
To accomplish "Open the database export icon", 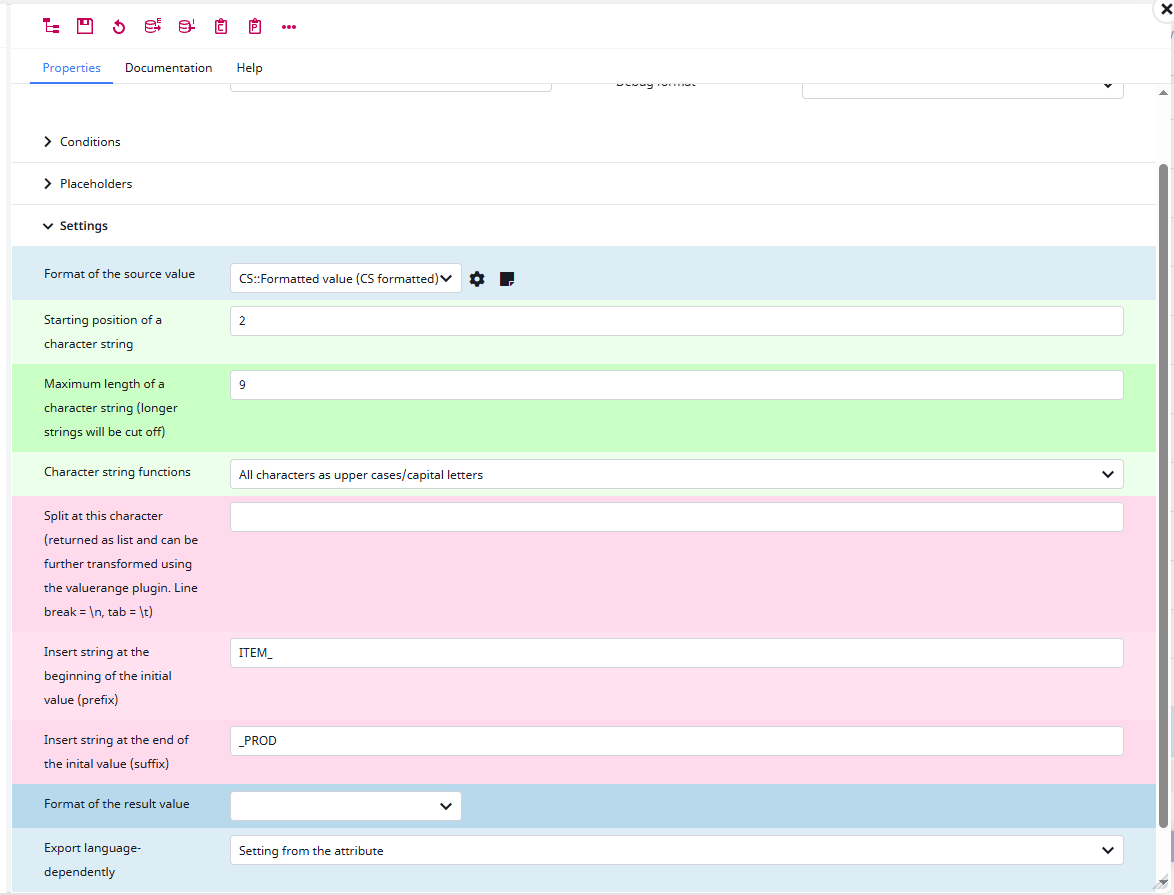I will pyautogui.click(x=152, y=26).
